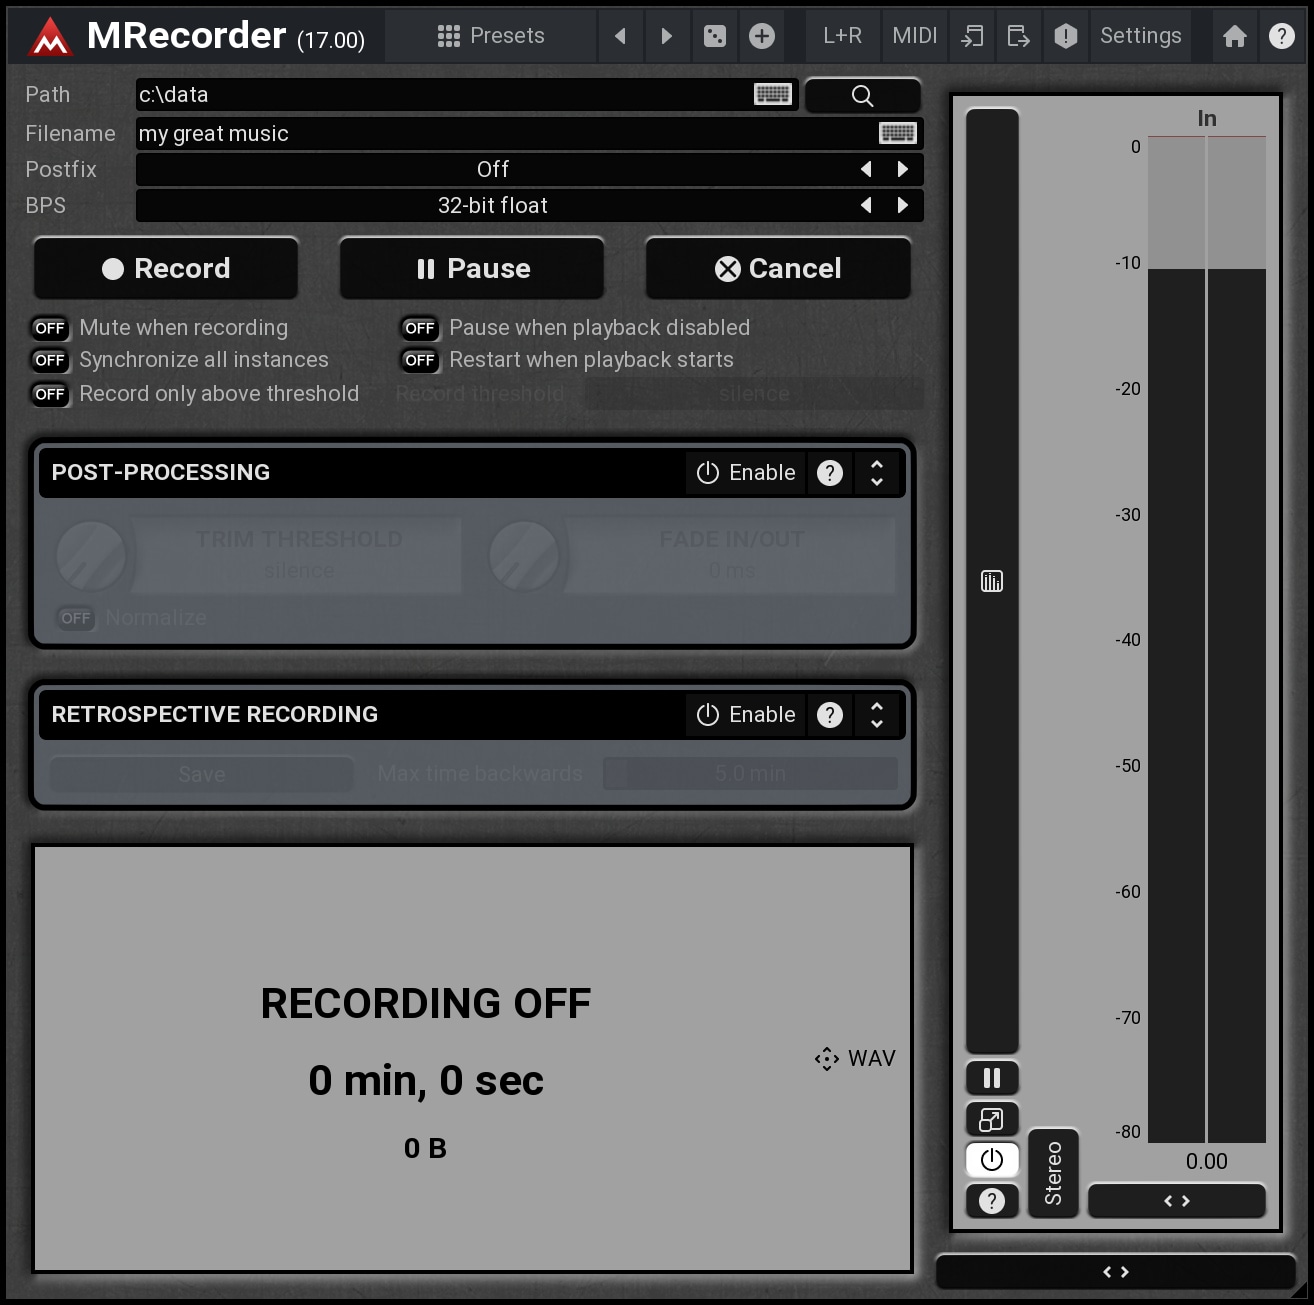Click the add preset plus icon
Viewport: 1314px width, 1305px height.
pos(762,37)
